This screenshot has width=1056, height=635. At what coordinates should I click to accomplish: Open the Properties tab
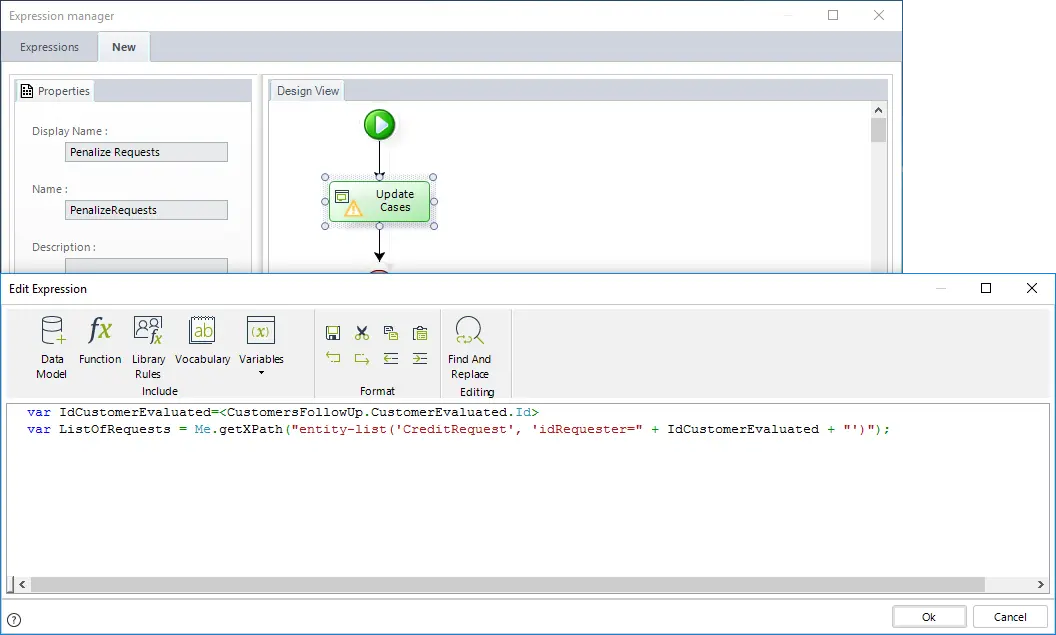coord(55,91)
